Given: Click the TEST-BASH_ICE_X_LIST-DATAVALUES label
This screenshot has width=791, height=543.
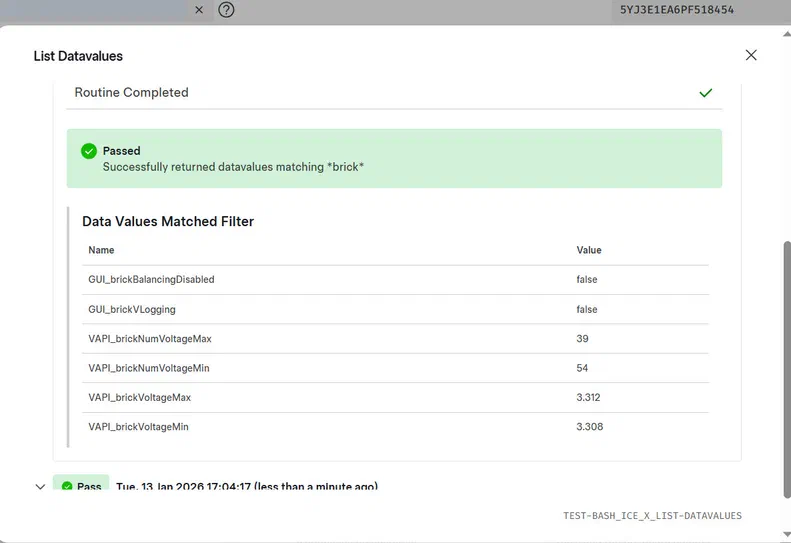Looking at the screenshot, I should [x=652, y=516].
